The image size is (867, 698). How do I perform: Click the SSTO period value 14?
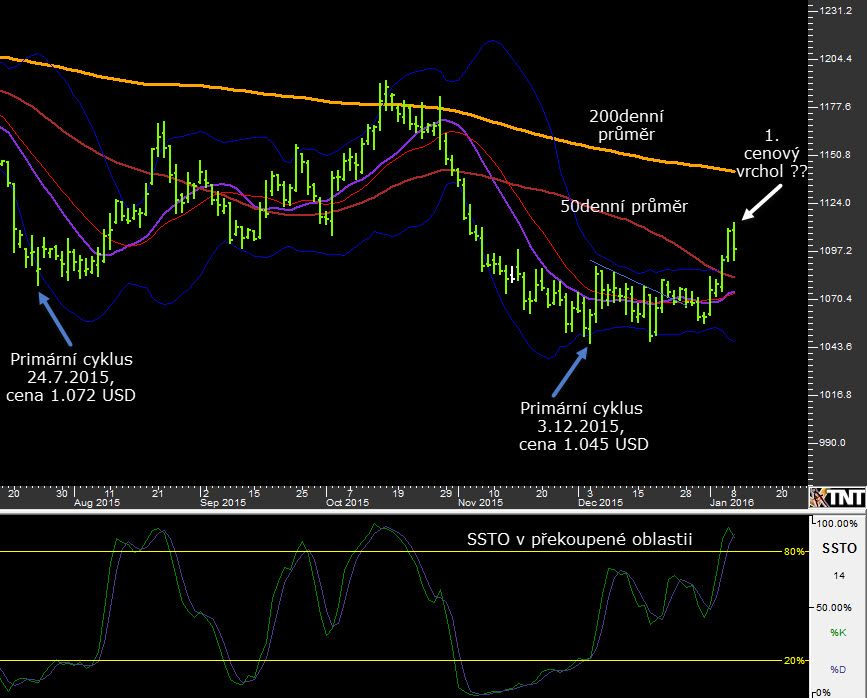(839, 576)
